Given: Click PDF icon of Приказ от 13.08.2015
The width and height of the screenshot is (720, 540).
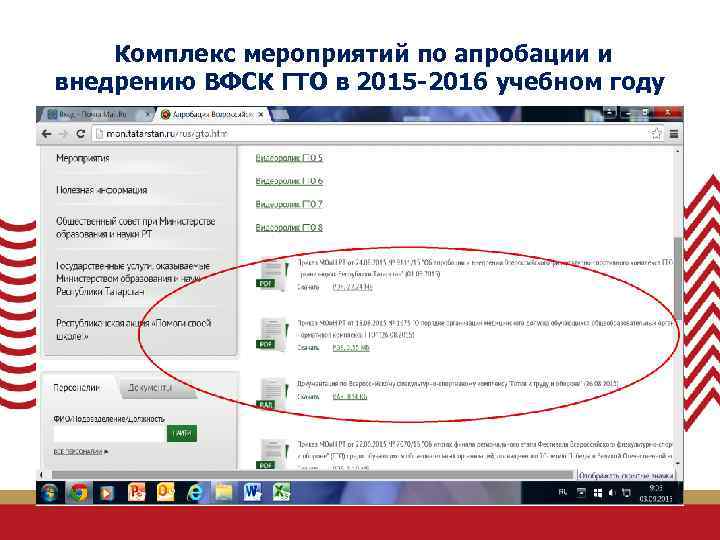Looking at the screenshot, I should [273, 335].
